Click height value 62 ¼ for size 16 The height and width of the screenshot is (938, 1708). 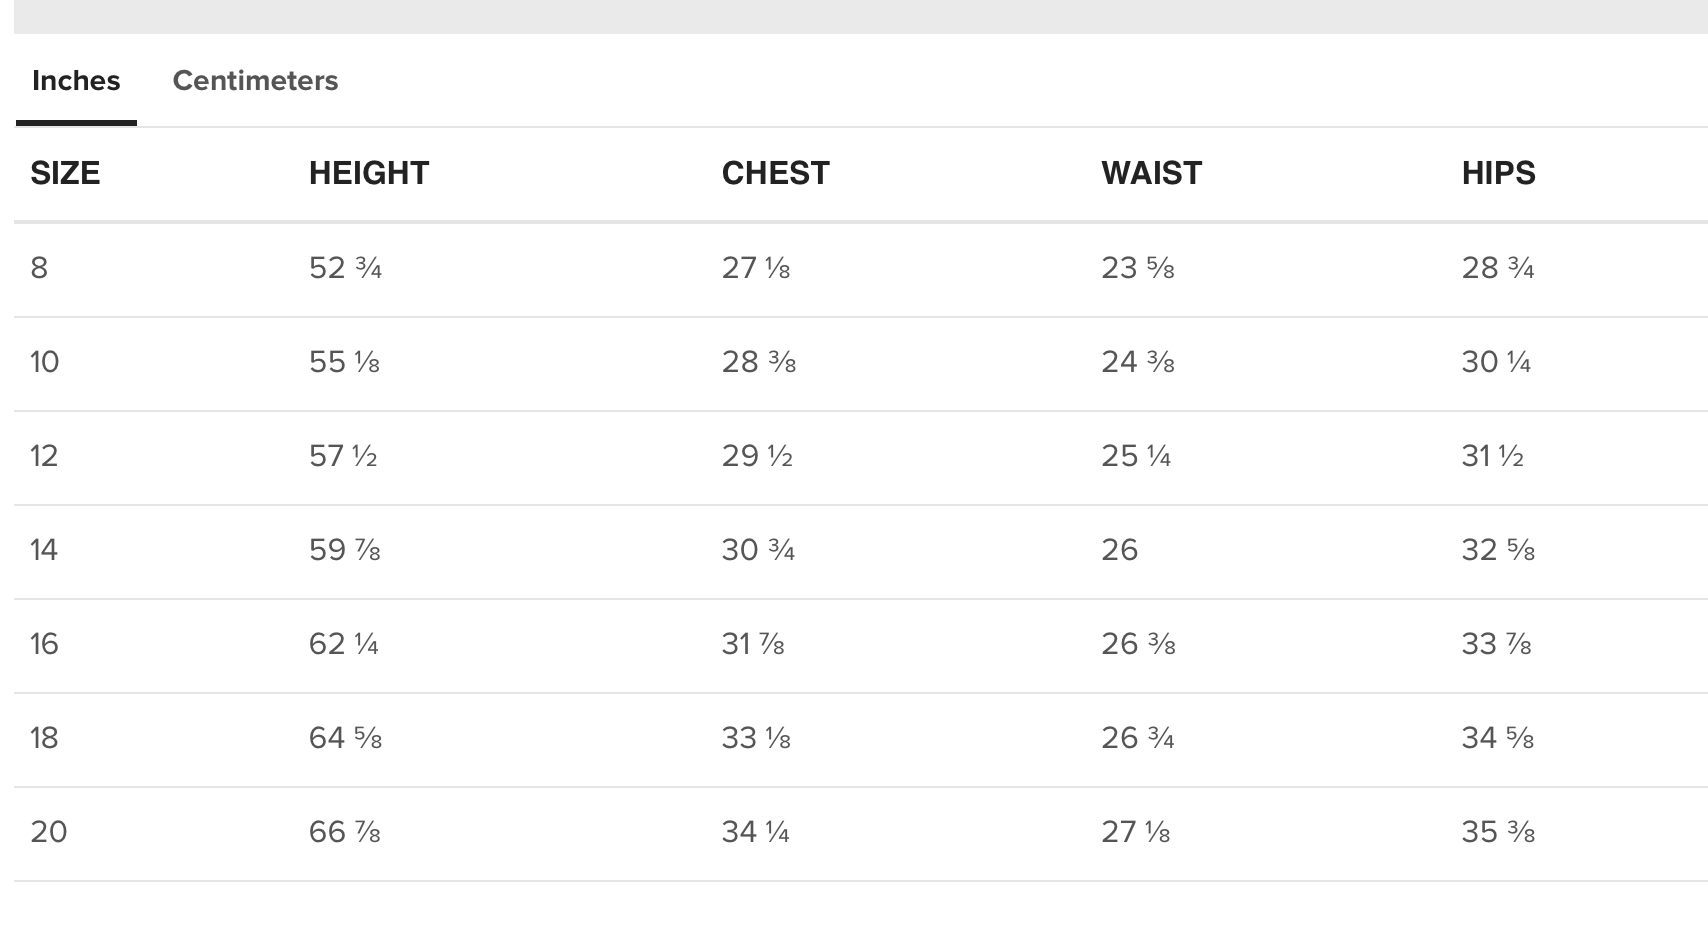point(344,644)
